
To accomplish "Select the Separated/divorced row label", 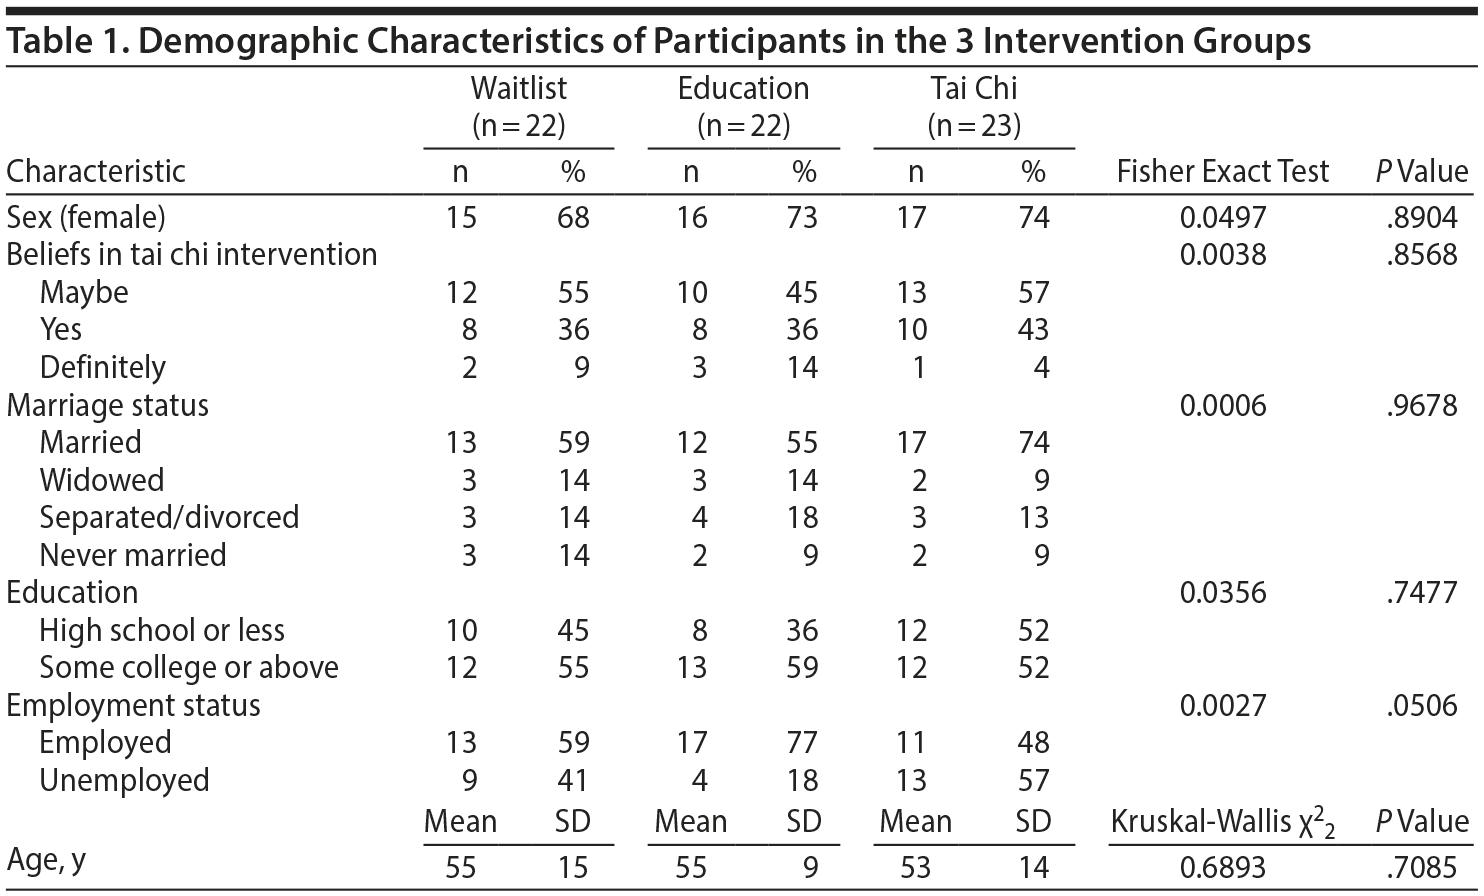I will (169, 517).
